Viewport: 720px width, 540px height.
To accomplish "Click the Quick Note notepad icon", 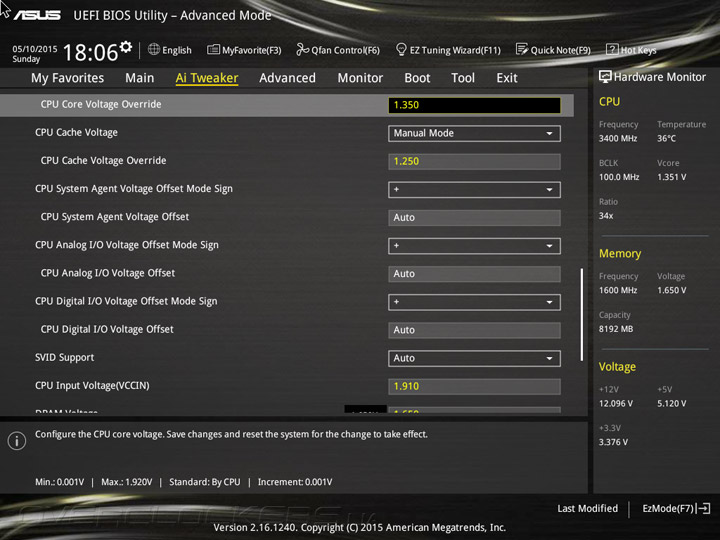I will click(x=522, y=49).
